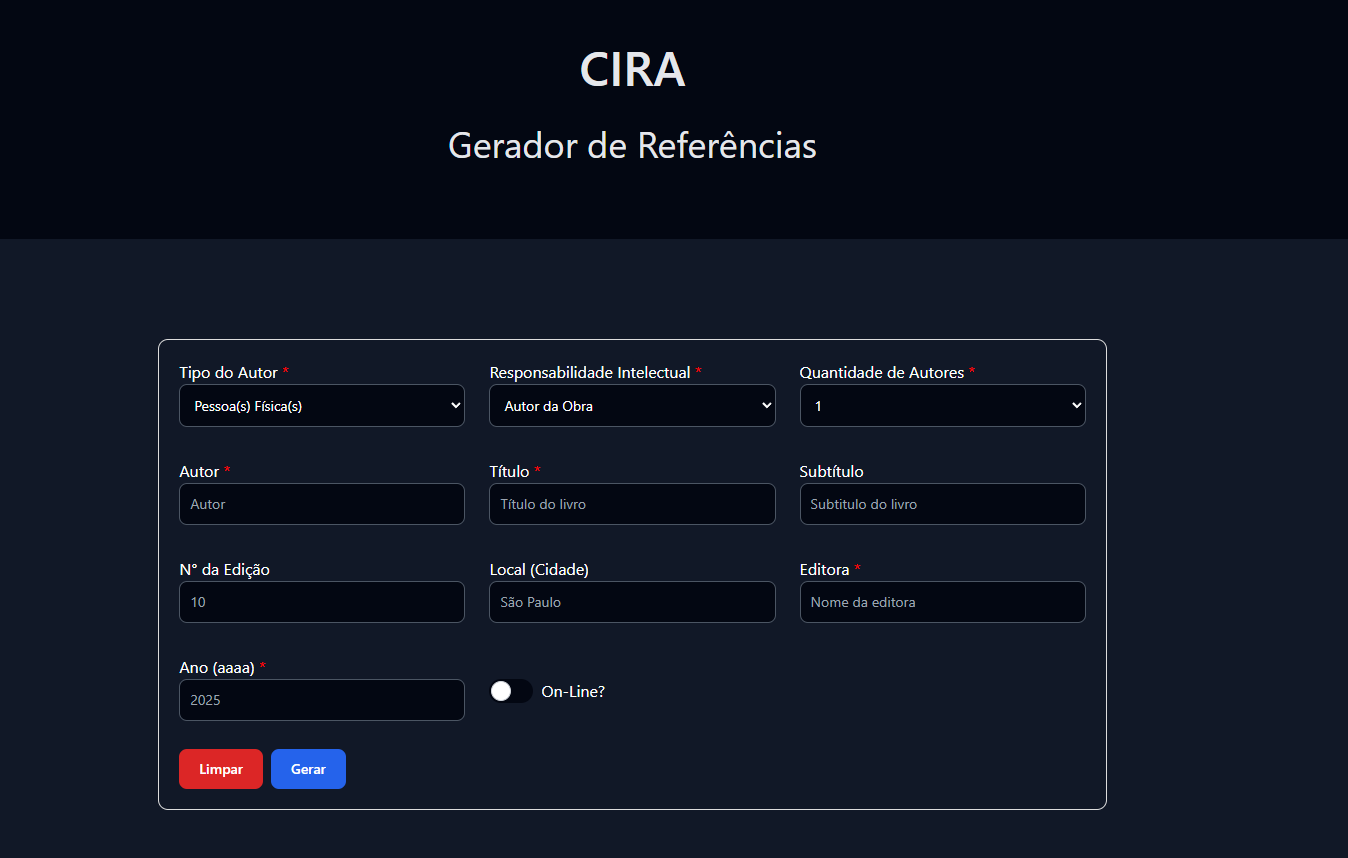This screenshot has height=858, width=1348.
Task: Open the Quantidade de Autores dropdown
Action: [942, 406]
